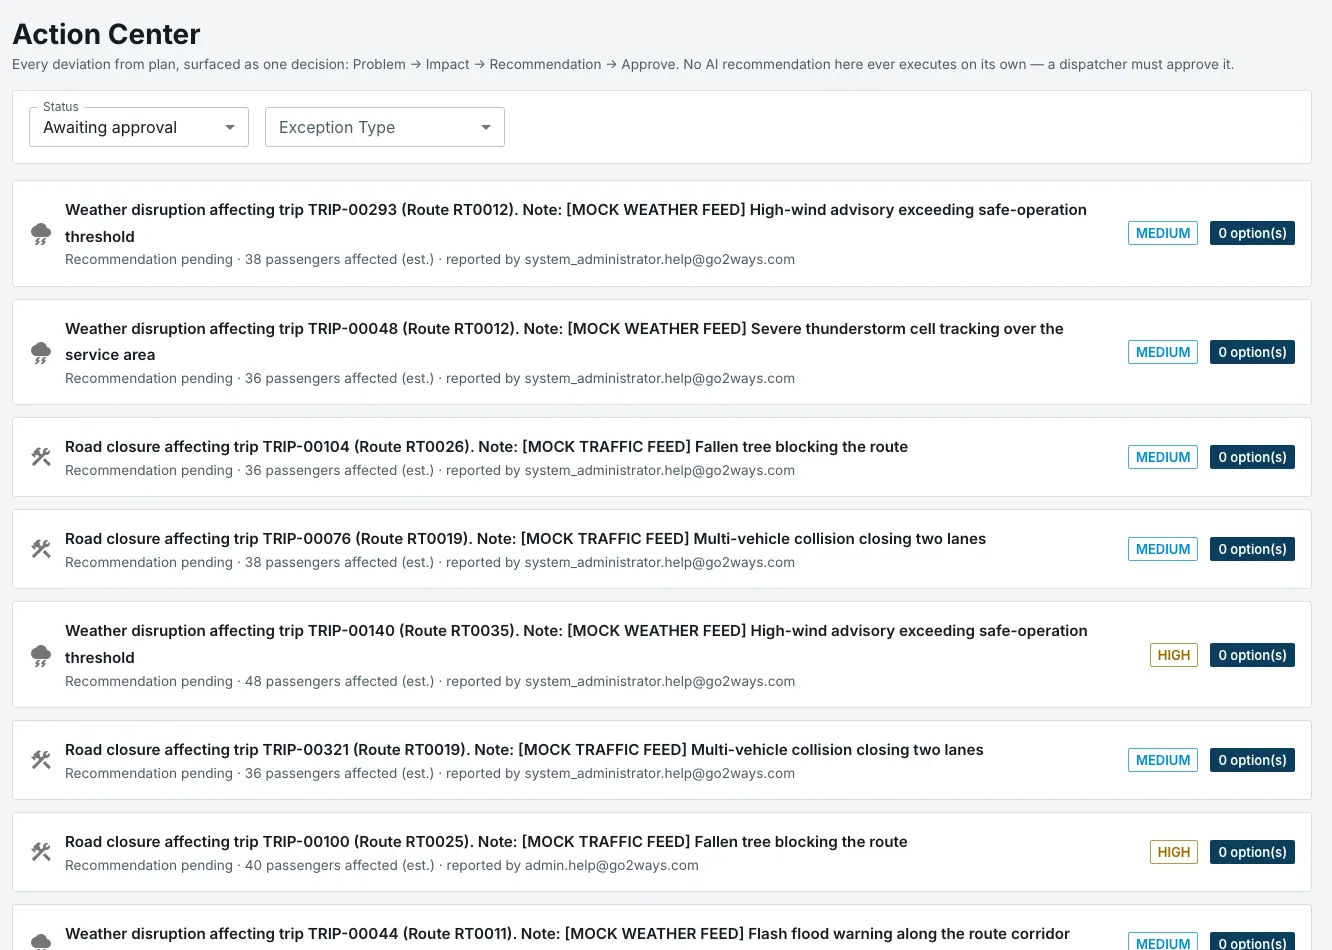Click weather icon for TRIP-00048 card
This screenshot has width=1332, height=950.
(41, 353)
